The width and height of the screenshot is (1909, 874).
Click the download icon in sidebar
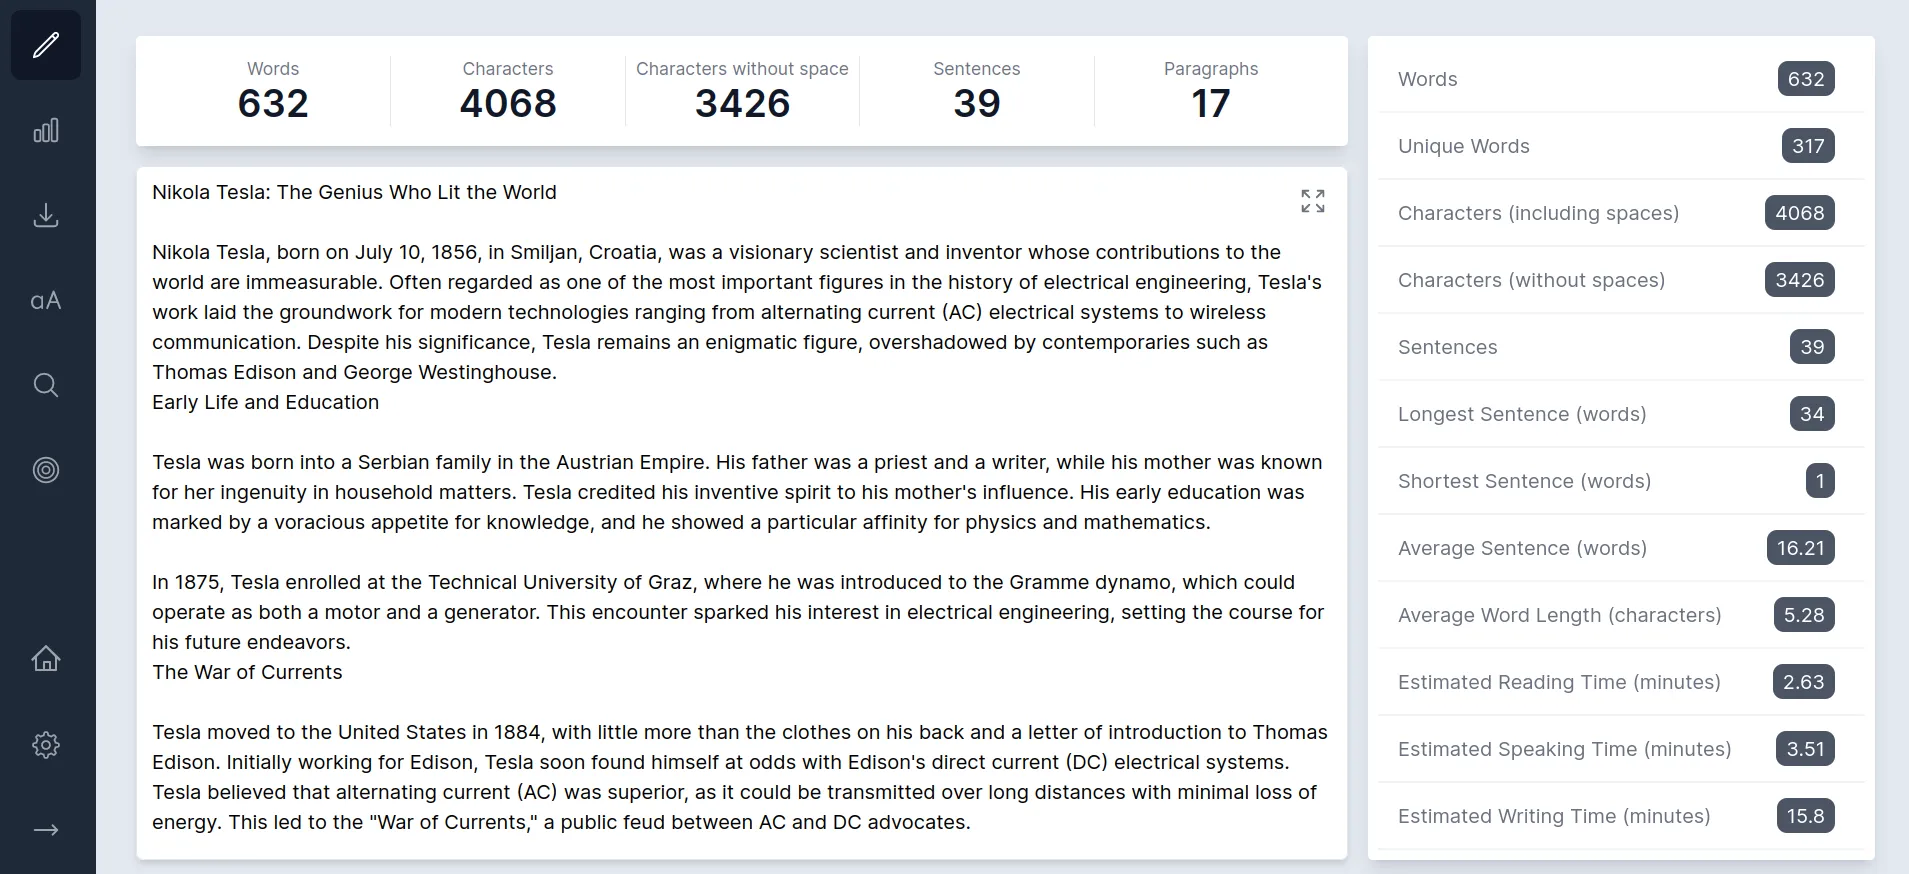(46, 216)
